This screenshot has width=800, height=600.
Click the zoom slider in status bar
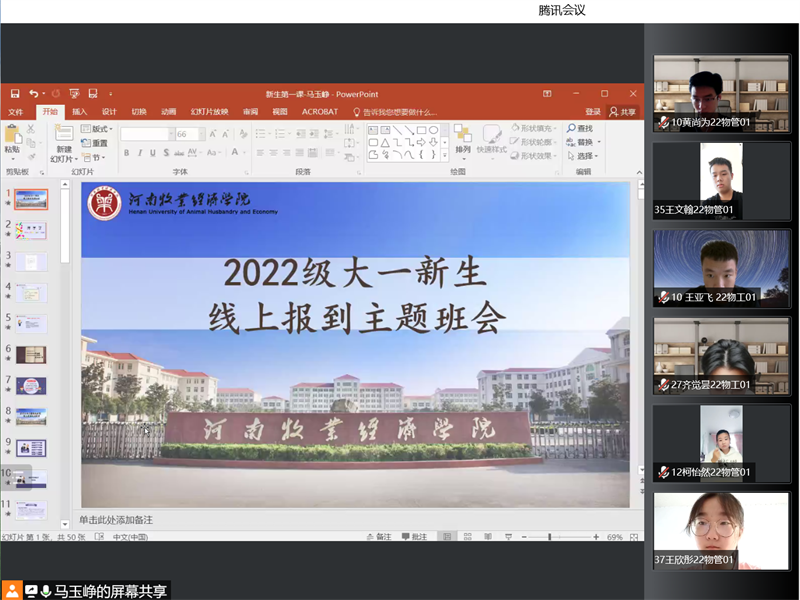coord(550,537)
